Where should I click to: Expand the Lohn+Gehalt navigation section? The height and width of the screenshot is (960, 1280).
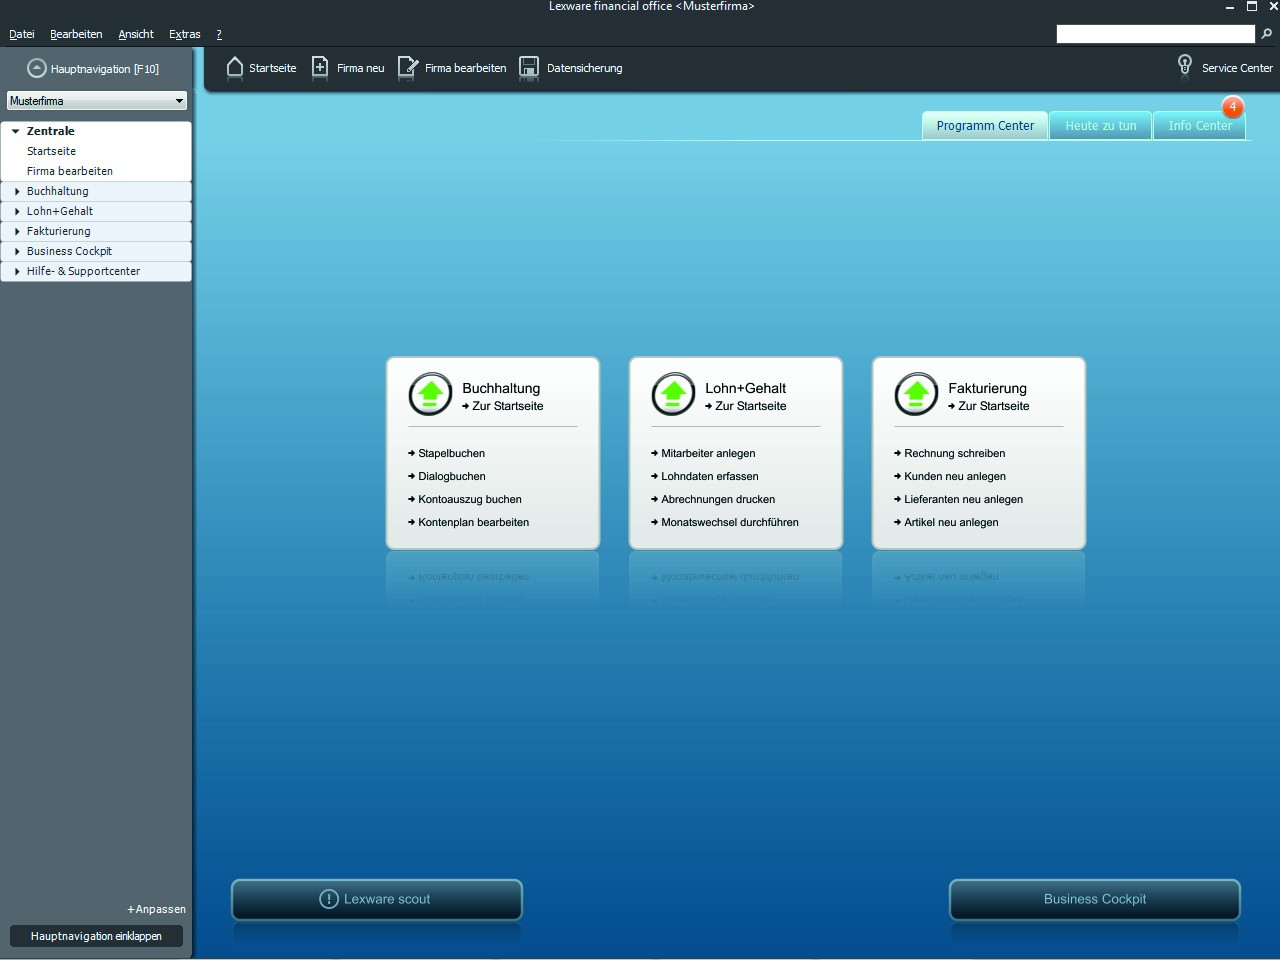point(17,211)
